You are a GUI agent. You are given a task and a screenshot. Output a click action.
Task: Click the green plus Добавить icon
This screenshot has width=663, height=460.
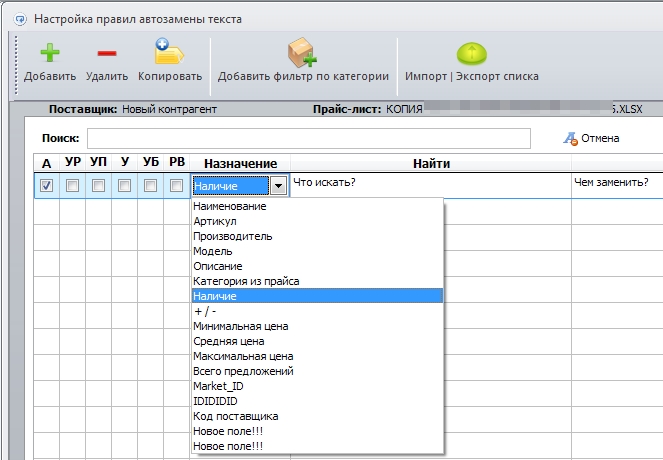(x=50, y=53)
